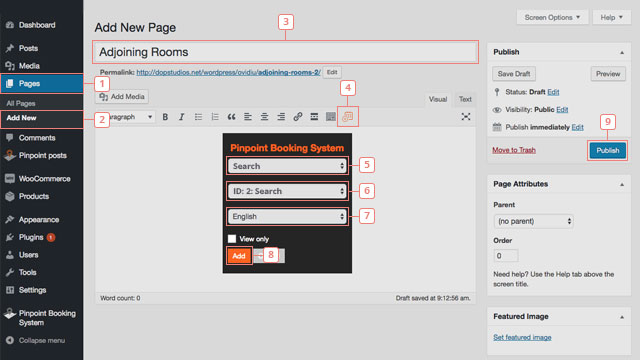640x360 pixels.
Task: Open Settings in the sidebar
Action: coord(32,290)
